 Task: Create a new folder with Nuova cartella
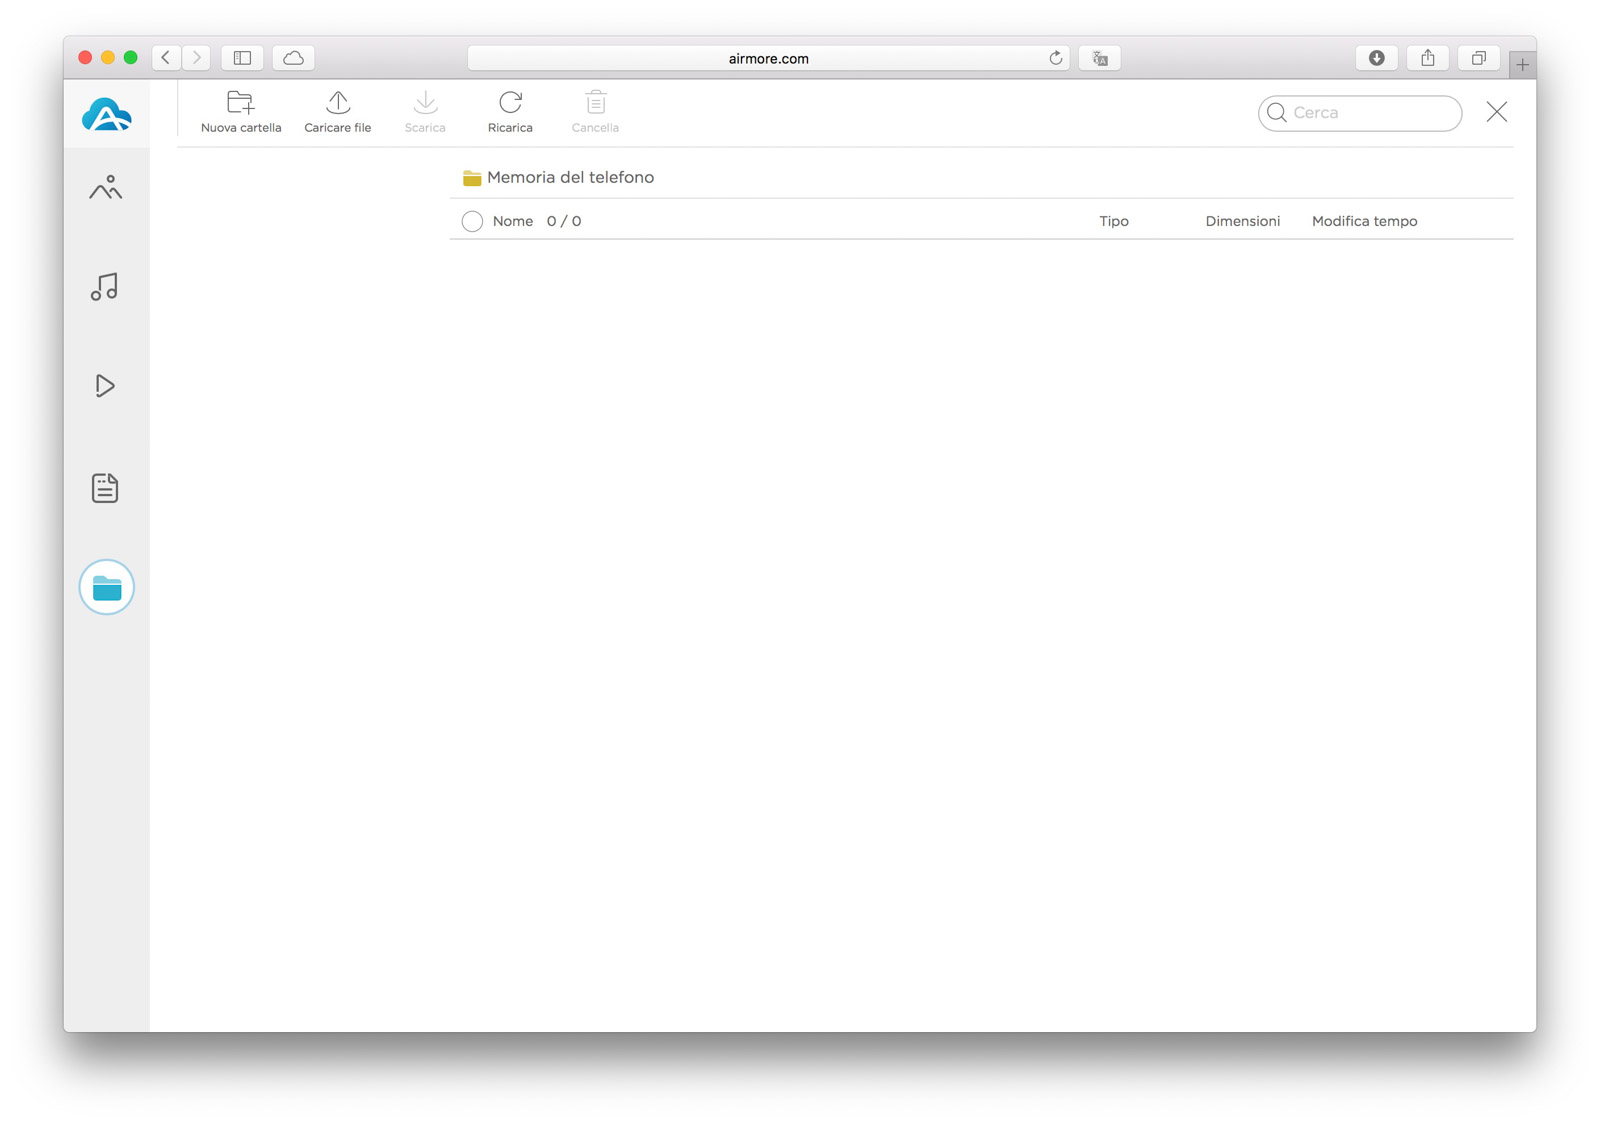[x=241, y=112]
